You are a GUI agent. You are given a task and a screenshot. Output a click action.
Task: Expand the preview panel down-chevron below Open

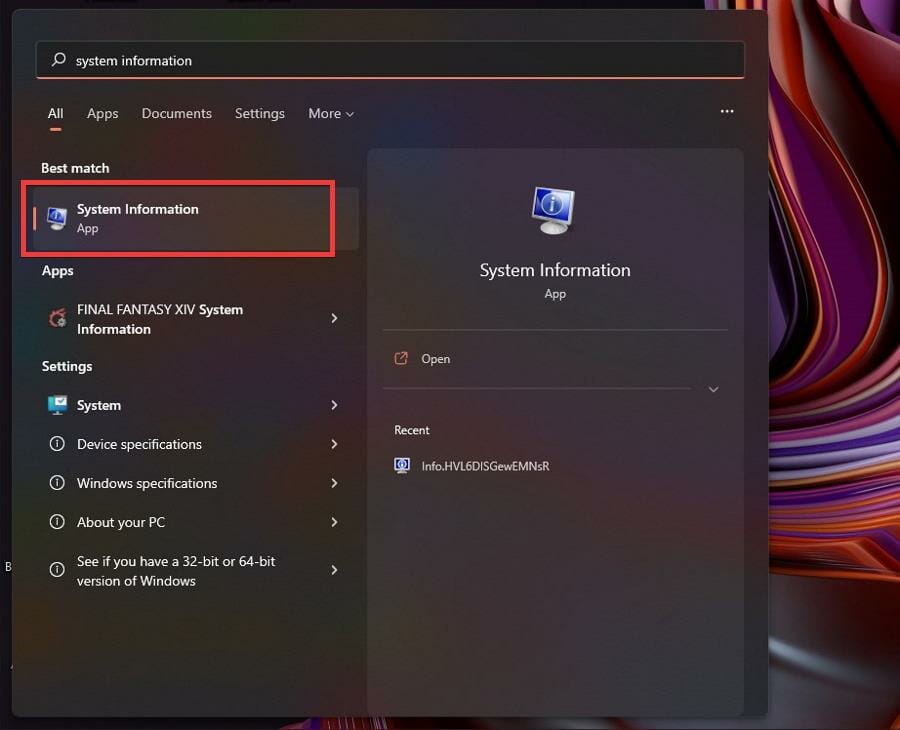point(714,390)
